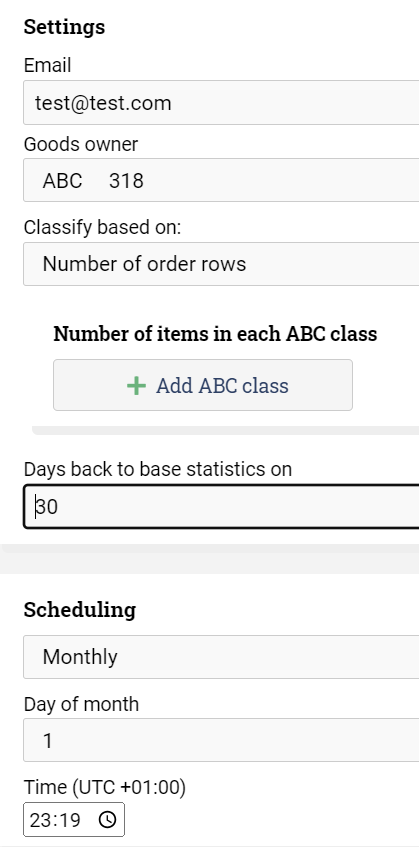The width and height of the screenshot is (419, 847).
Task: Focus the Email field with test@test.com
Action: [221, 103]
